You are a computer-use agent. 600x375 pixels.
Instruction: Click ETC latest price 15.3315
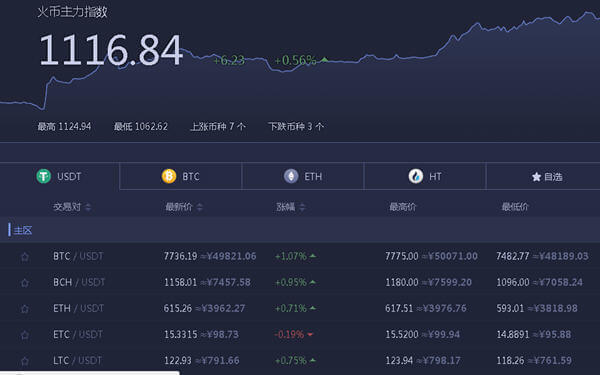tap(181, 334)
